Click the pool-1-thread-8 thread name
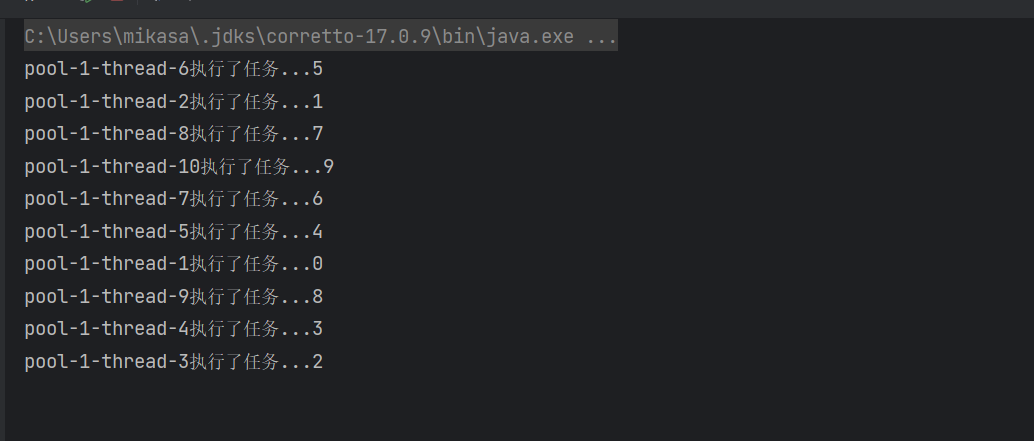Viewport: 1034px width, 441px height. click(107, 134)
